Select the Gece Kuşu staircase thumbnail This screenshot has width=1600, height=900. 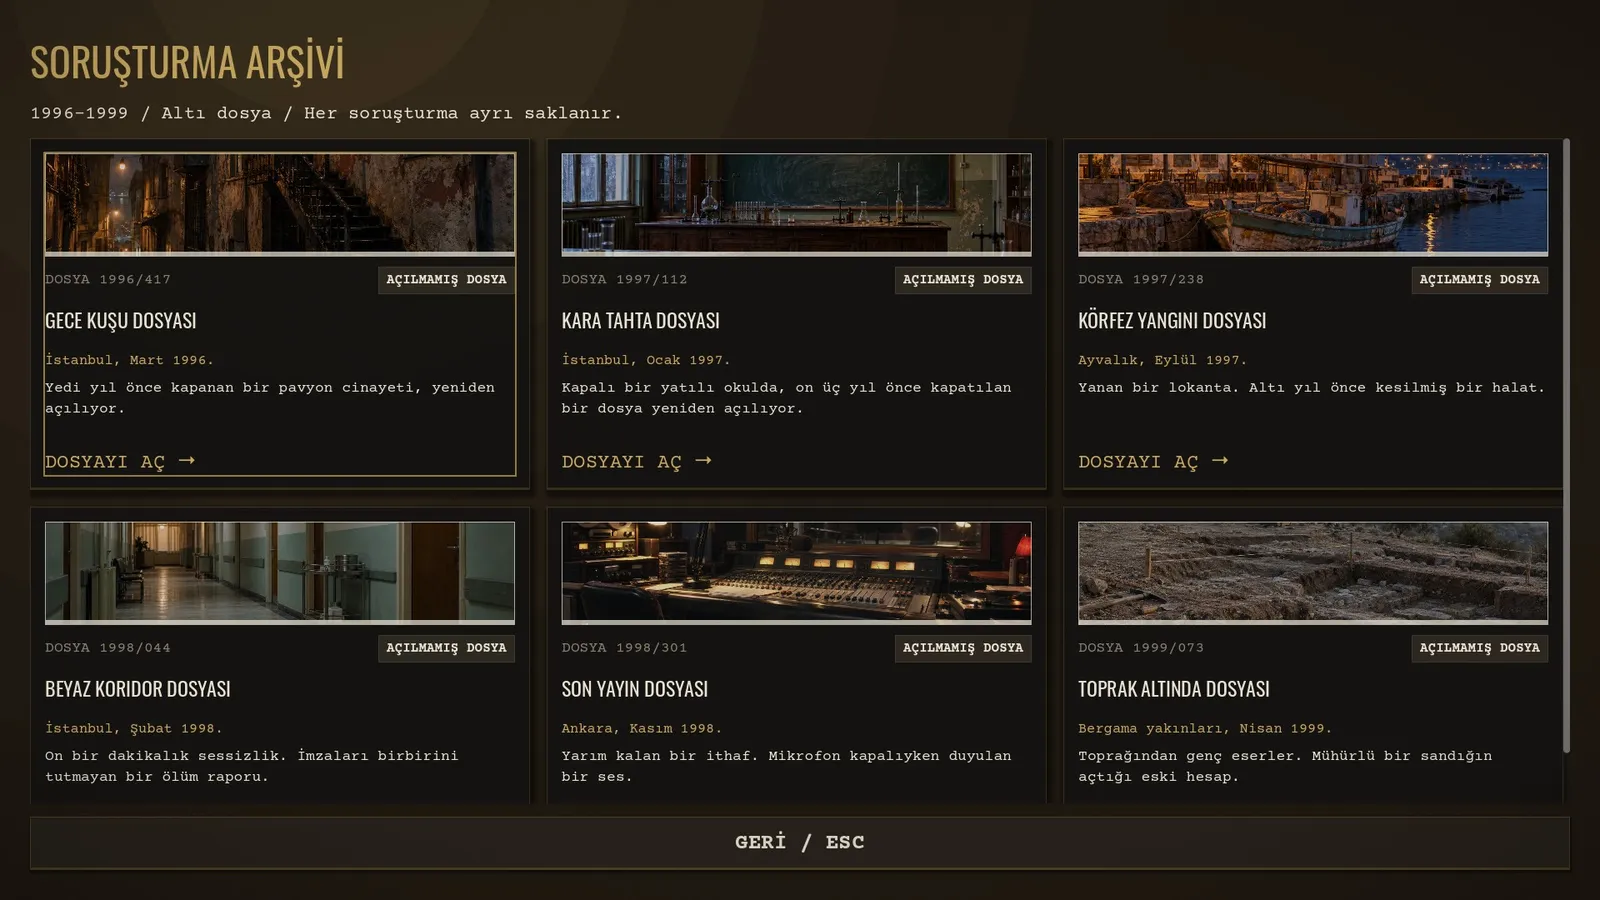coord(280,204)
